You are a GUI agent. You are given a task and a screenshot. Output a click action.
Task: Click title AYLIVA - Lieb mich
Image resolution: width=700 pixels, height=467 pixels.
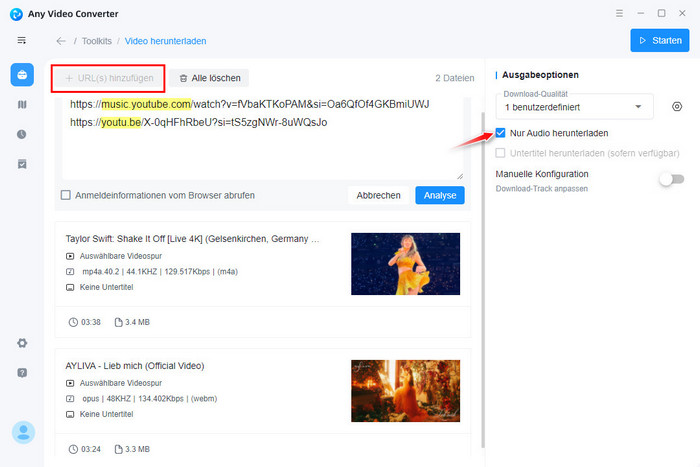click(135, 366)
